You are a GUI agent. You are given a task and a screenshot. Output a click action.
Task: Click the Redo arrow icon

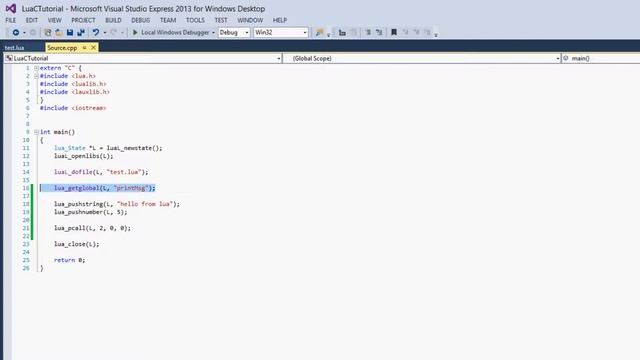(113, 32)
